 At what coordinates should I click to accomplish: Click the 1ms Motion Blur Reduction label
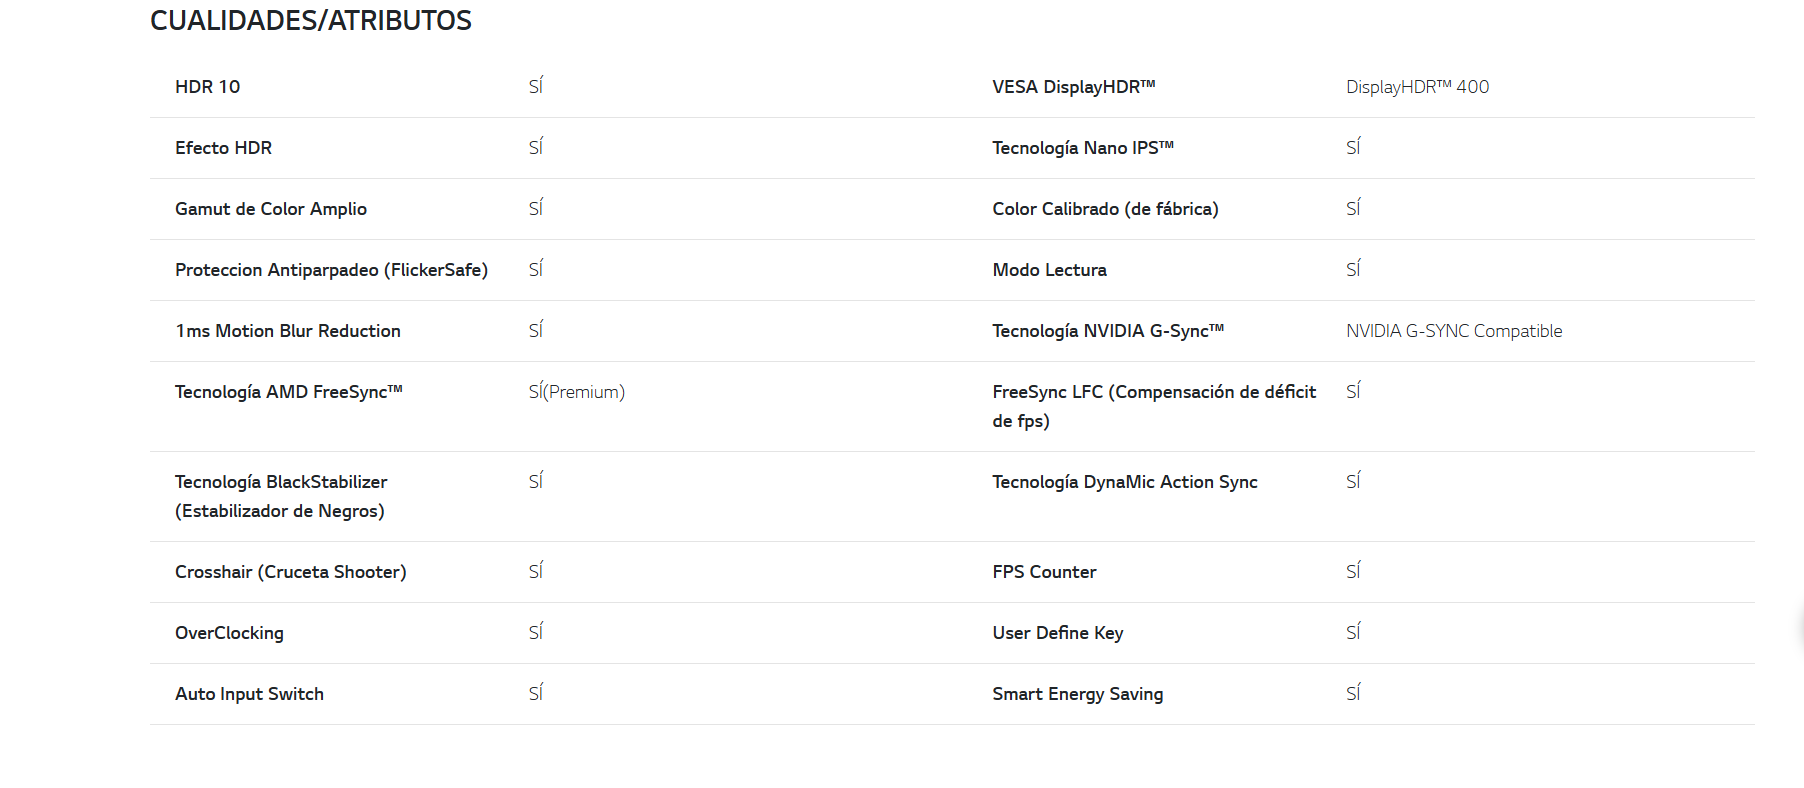[x=288, y=331]
